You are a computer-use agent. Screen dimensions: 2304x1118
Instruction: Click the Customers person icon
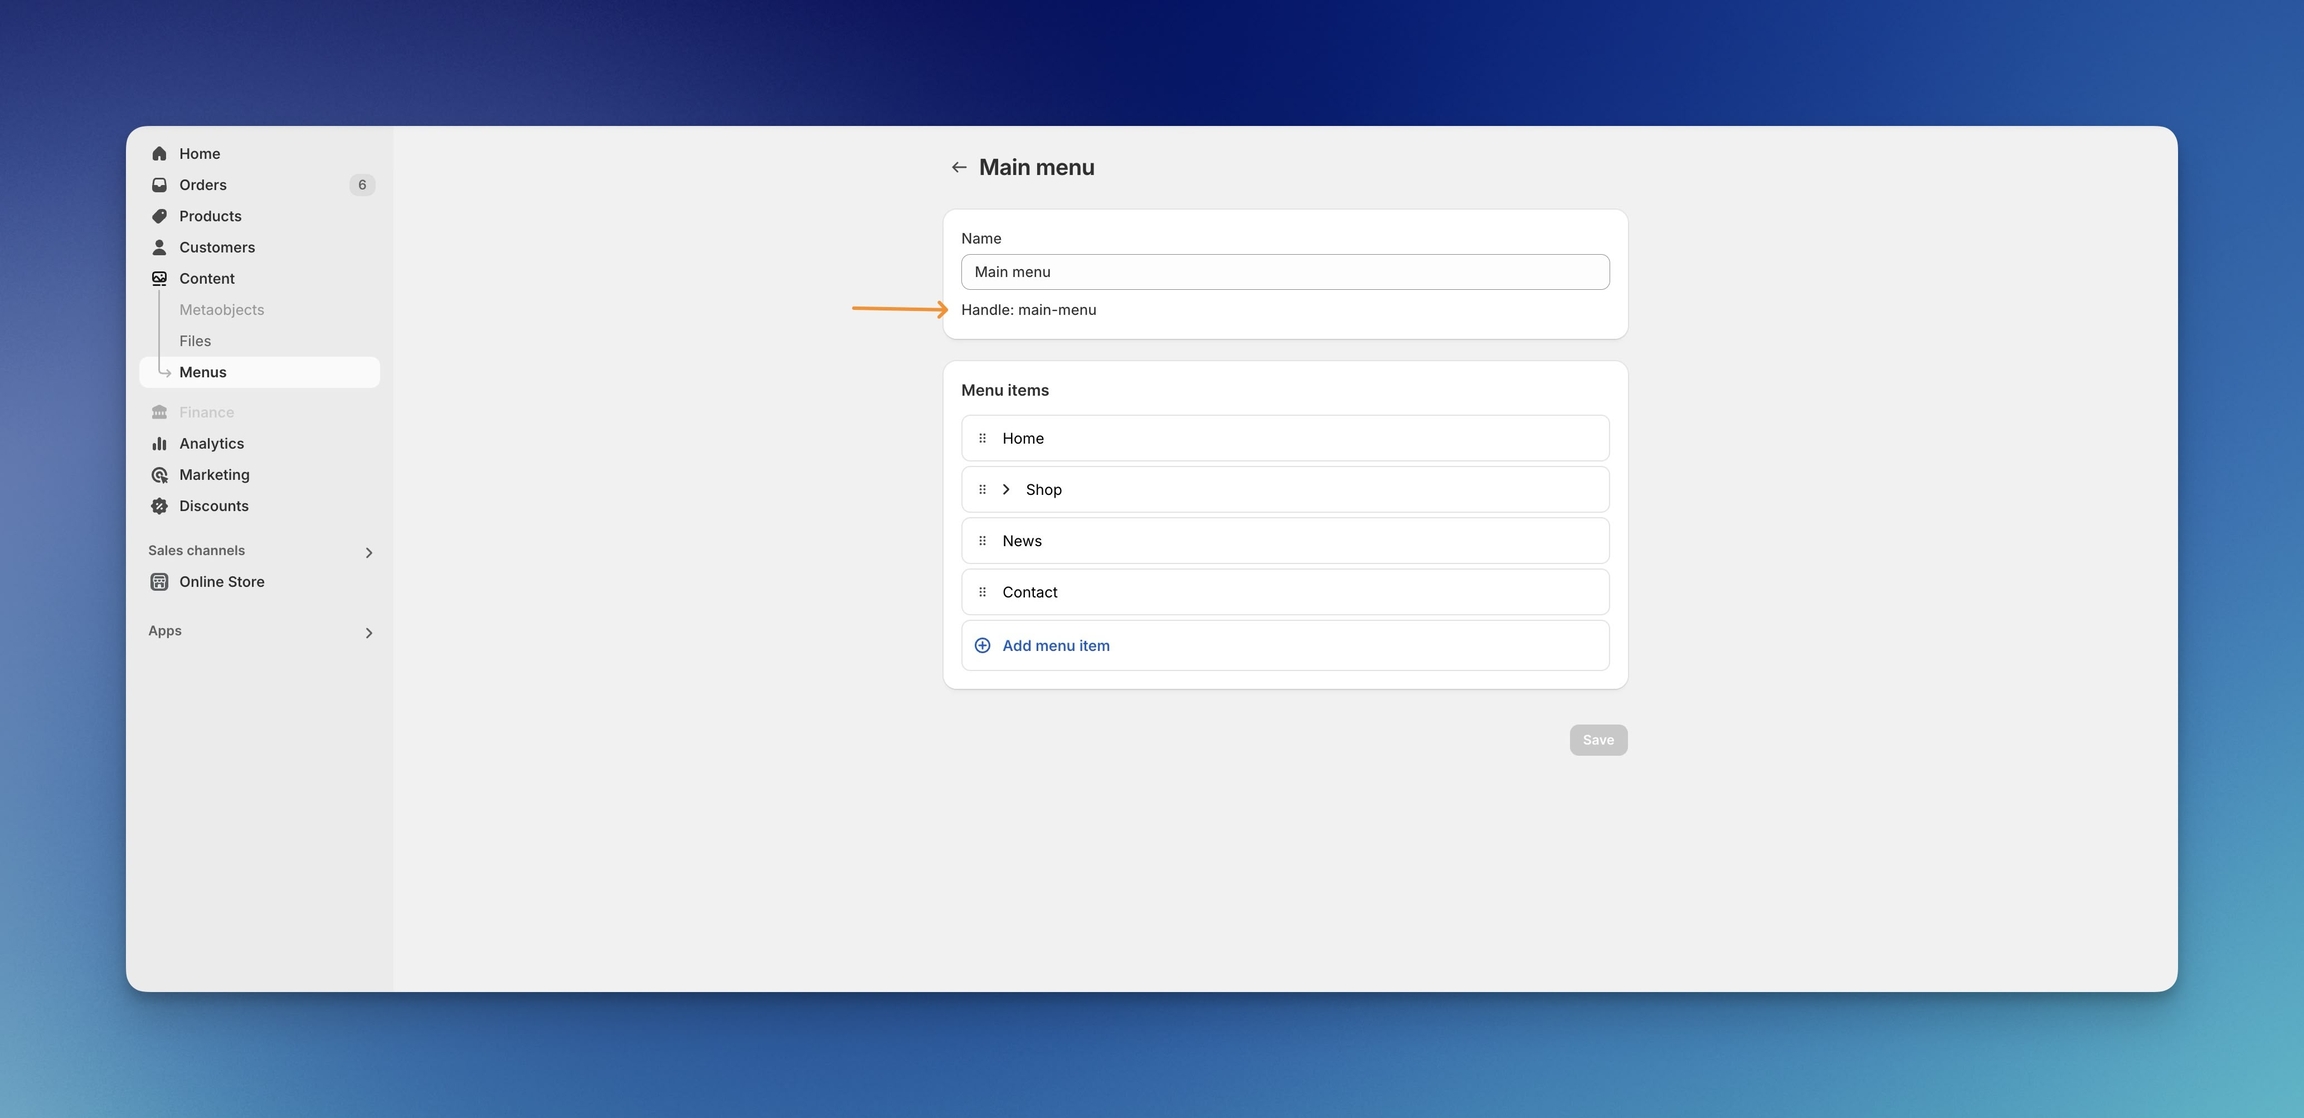point(159,247)
